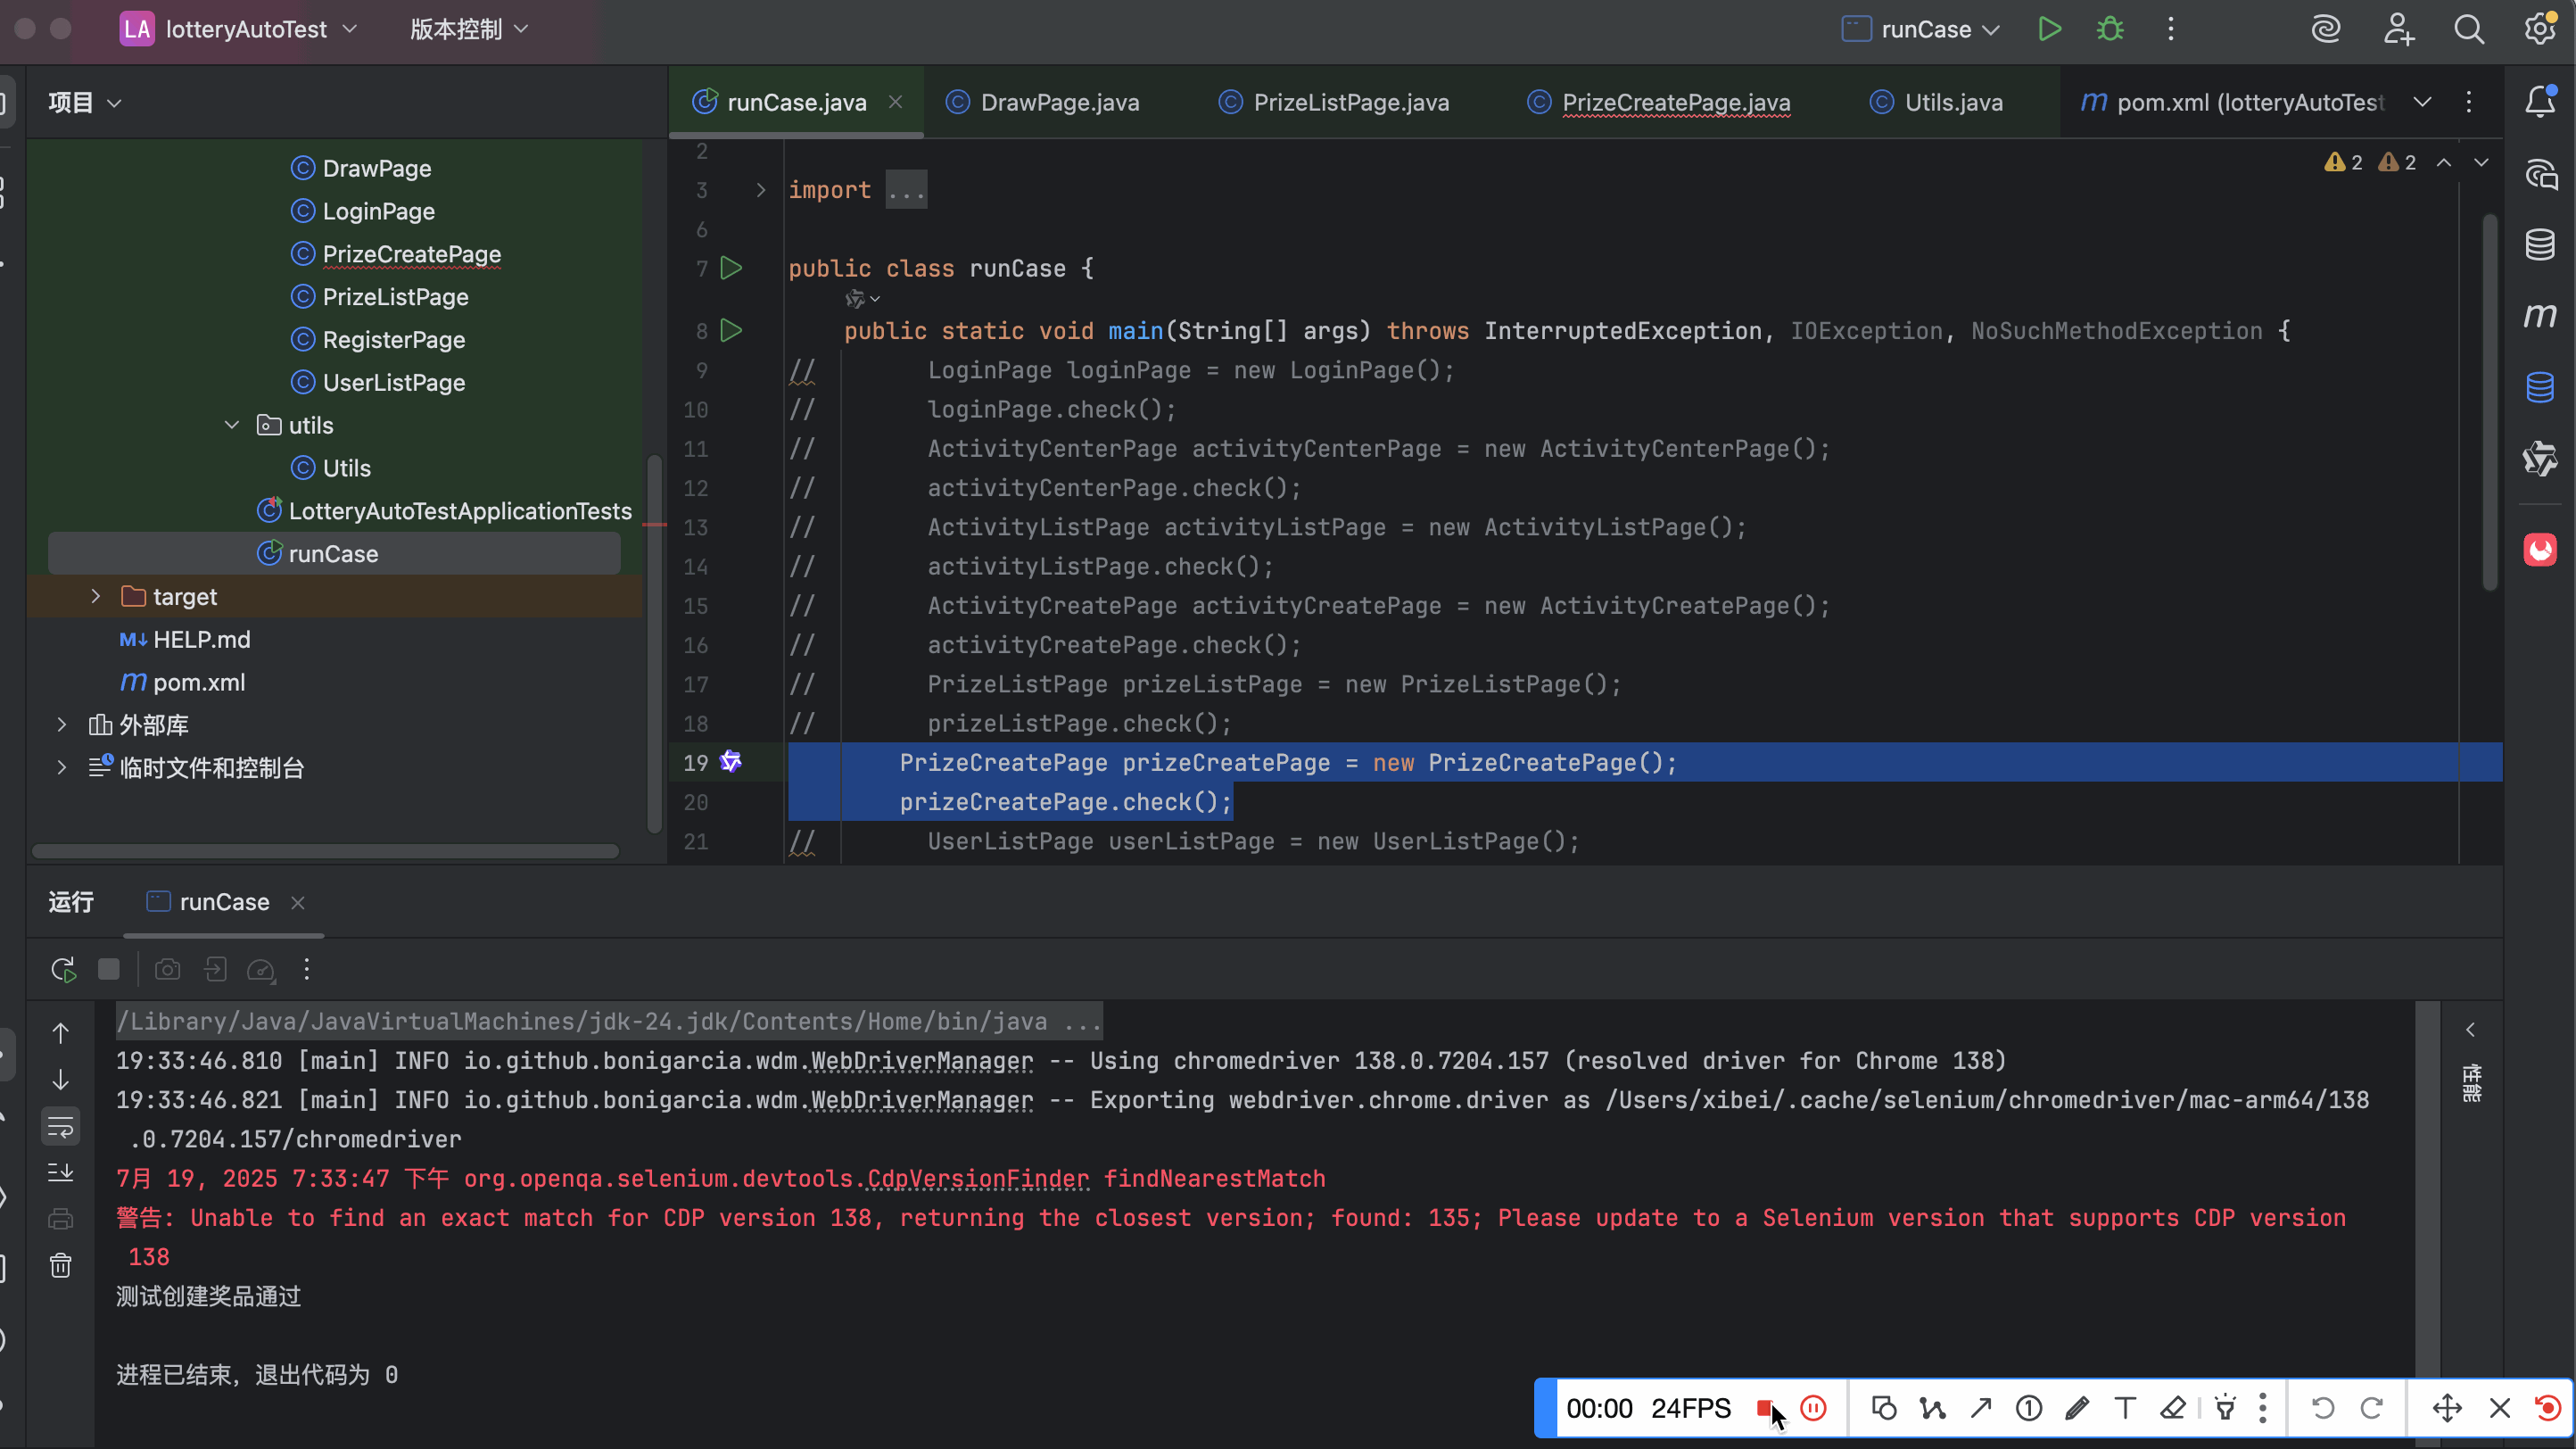Open the lotteryAutoTest project dropdown
Viewport: 2576px width, 1449px height.
point(238,29)
